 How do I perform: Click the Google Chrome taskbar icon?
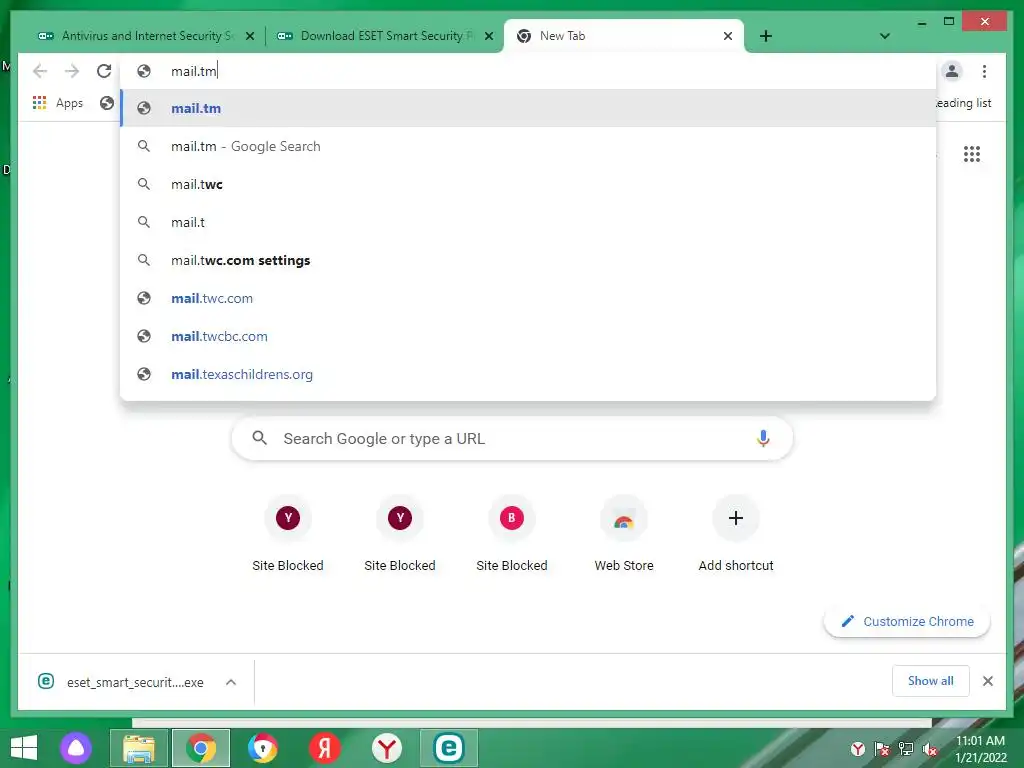(201, 748)
